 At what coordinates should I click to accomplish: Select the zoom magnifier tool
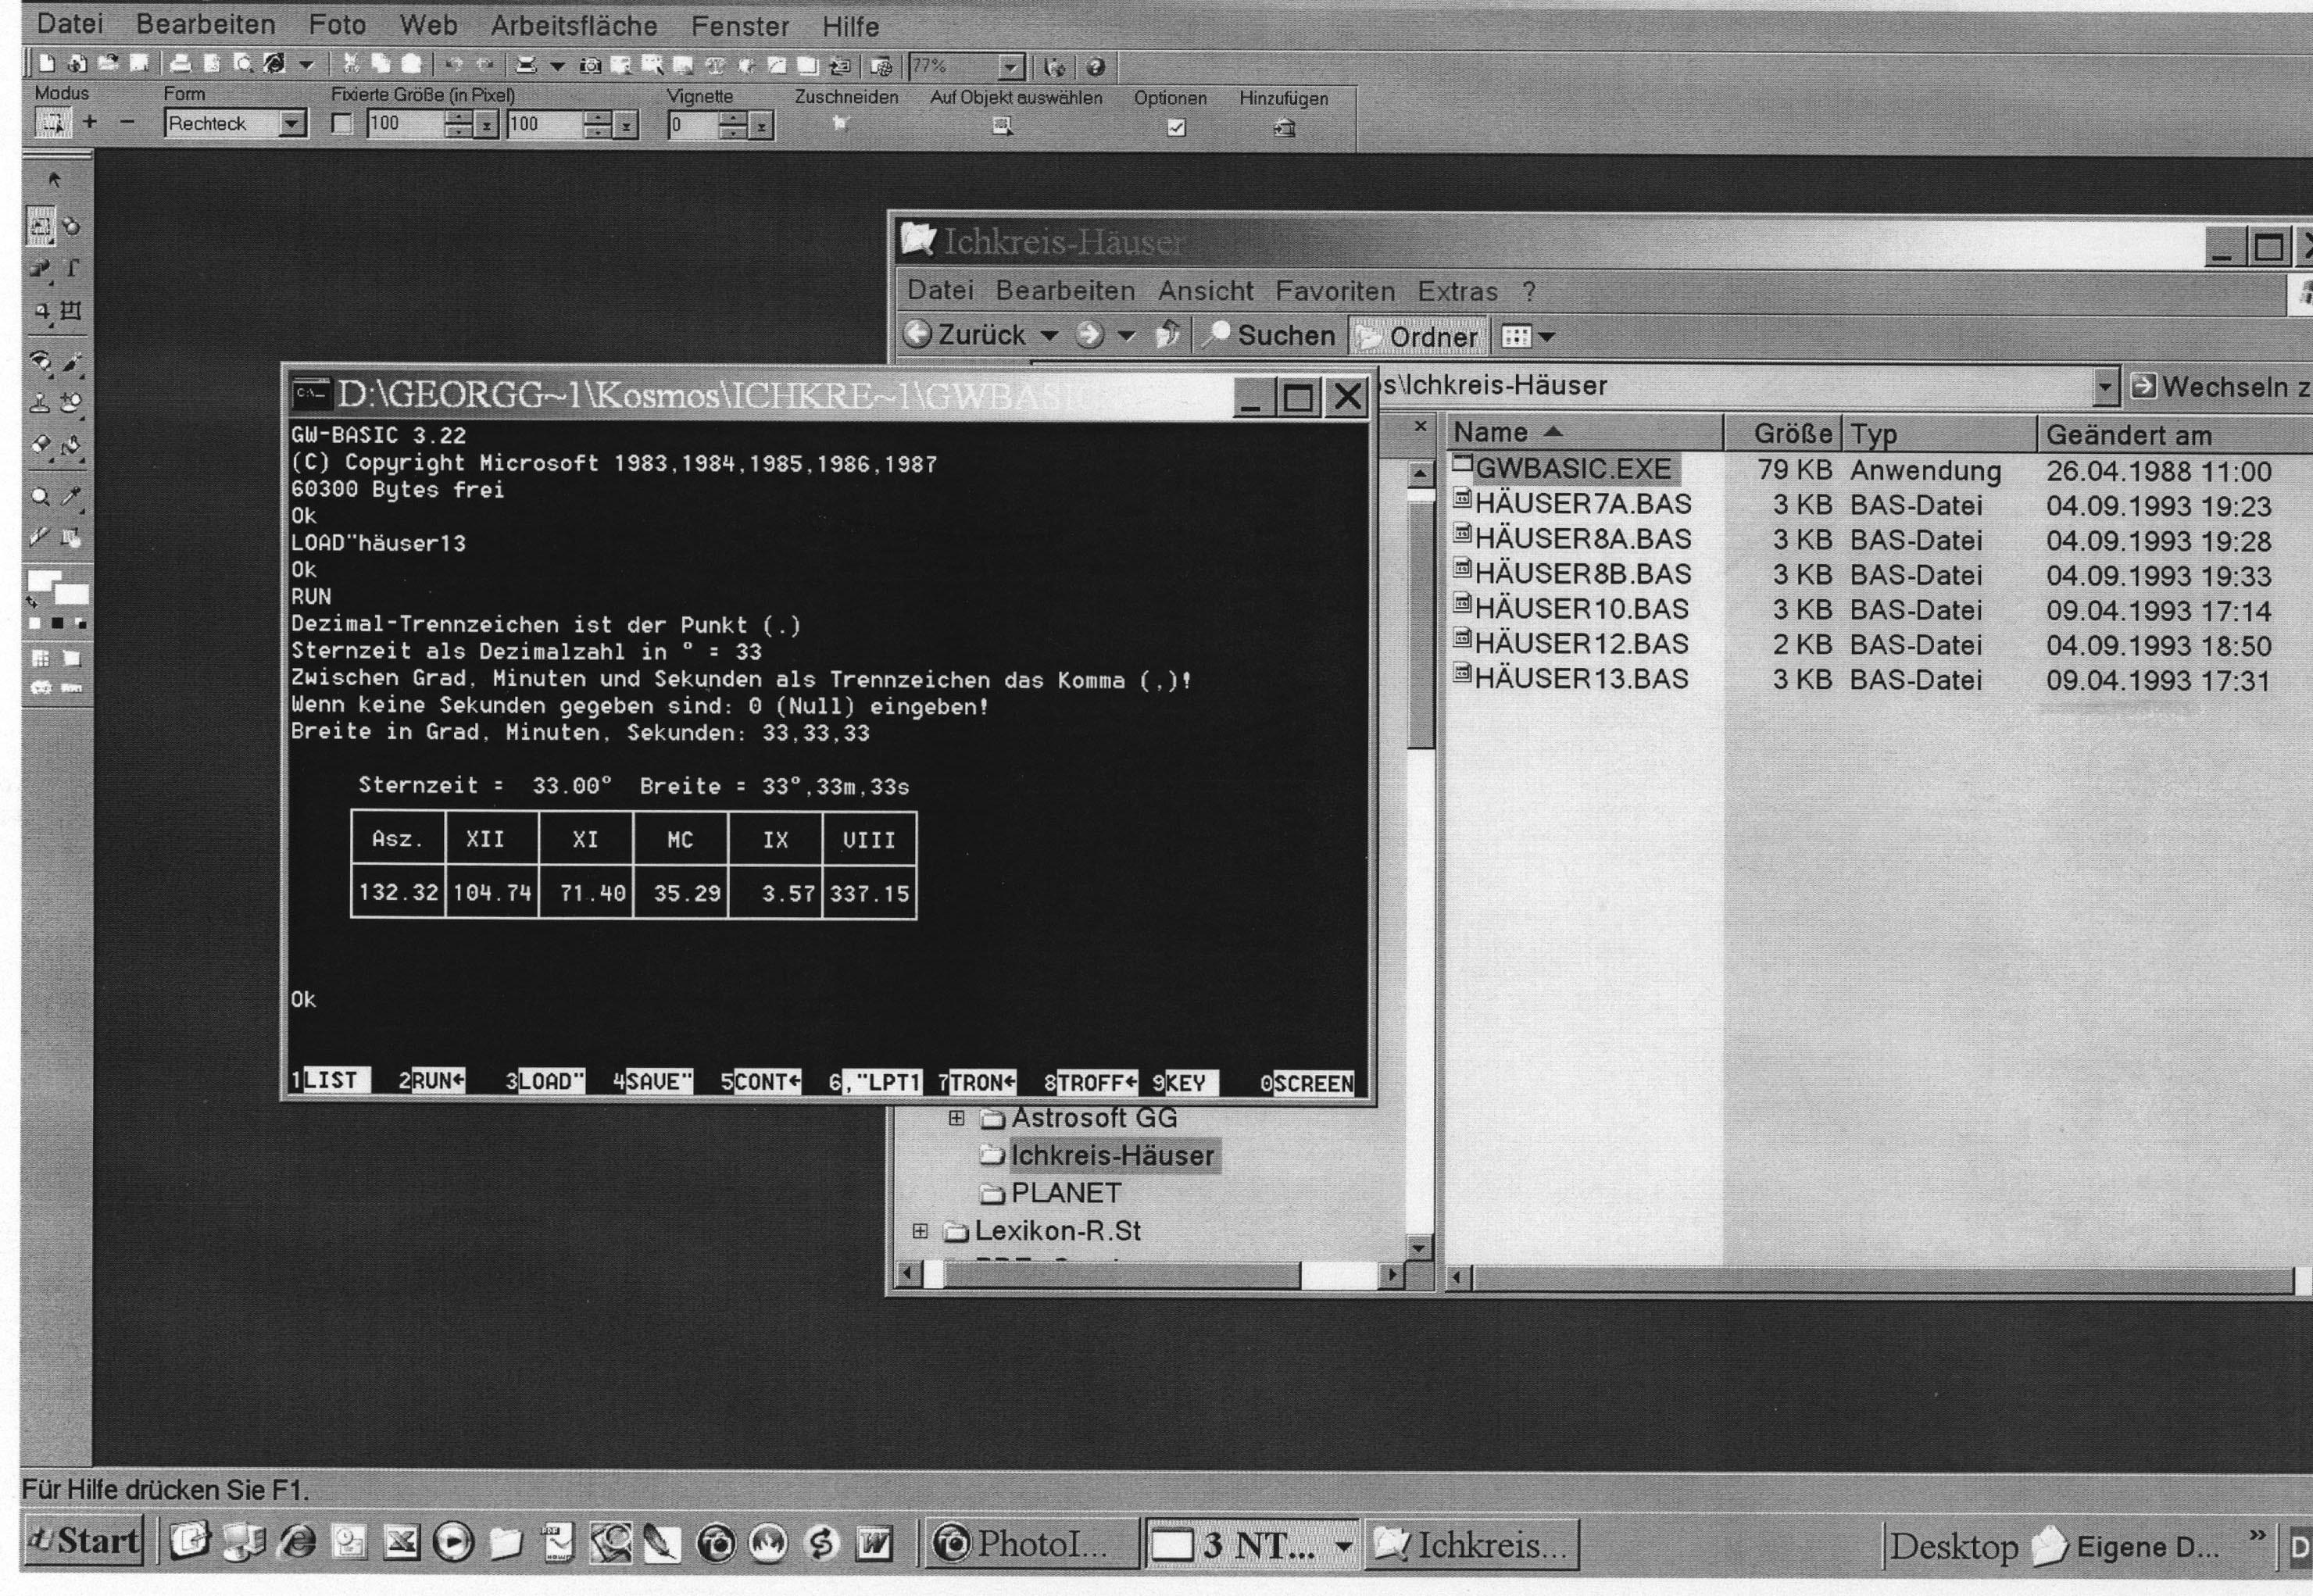coord(41,496)
